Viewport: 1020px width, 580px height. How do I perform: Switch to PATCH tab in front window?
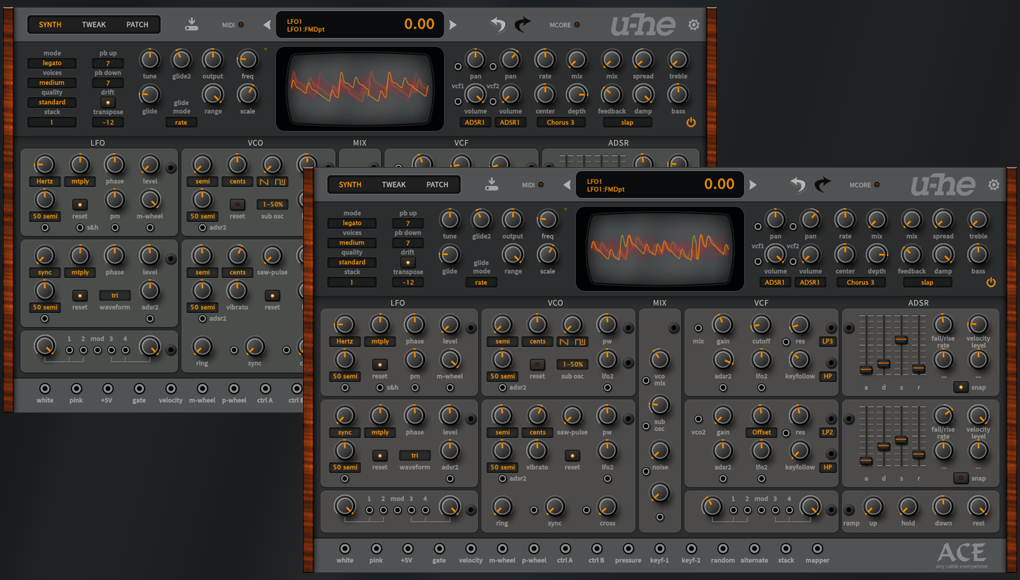(x=437, y=185)
